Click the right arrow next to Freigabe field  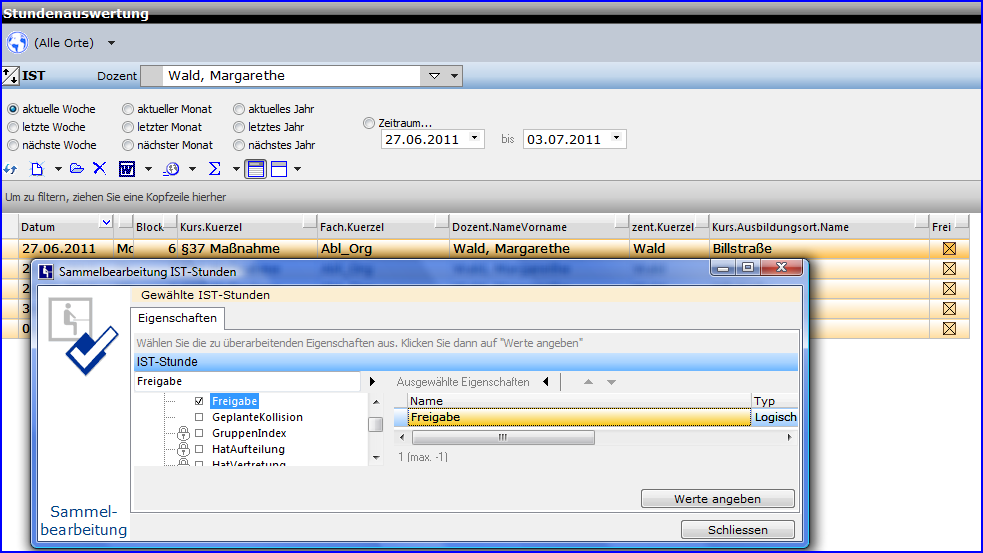pos(372,382)
